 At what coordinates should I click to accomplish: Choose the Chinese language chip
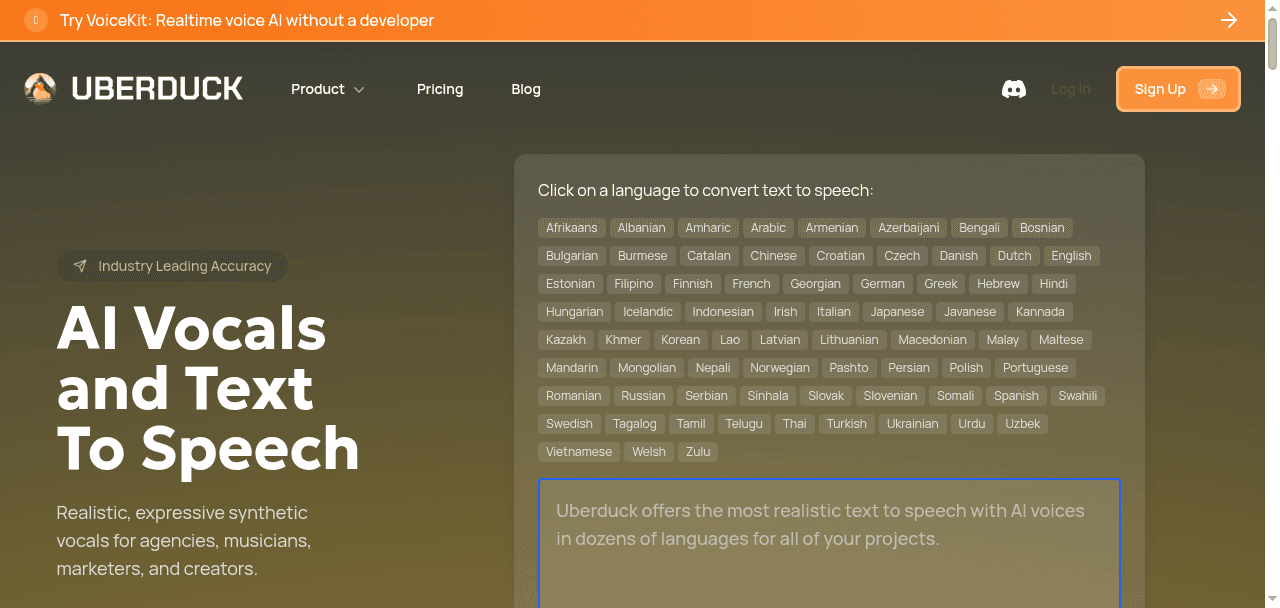tap(774, 256)
